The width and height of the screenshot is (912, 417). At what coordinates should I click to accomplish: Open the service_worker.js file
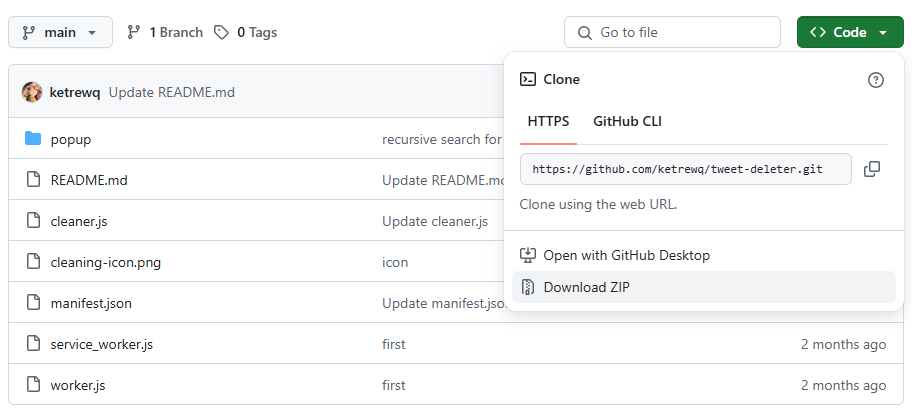tap(102, 344)
